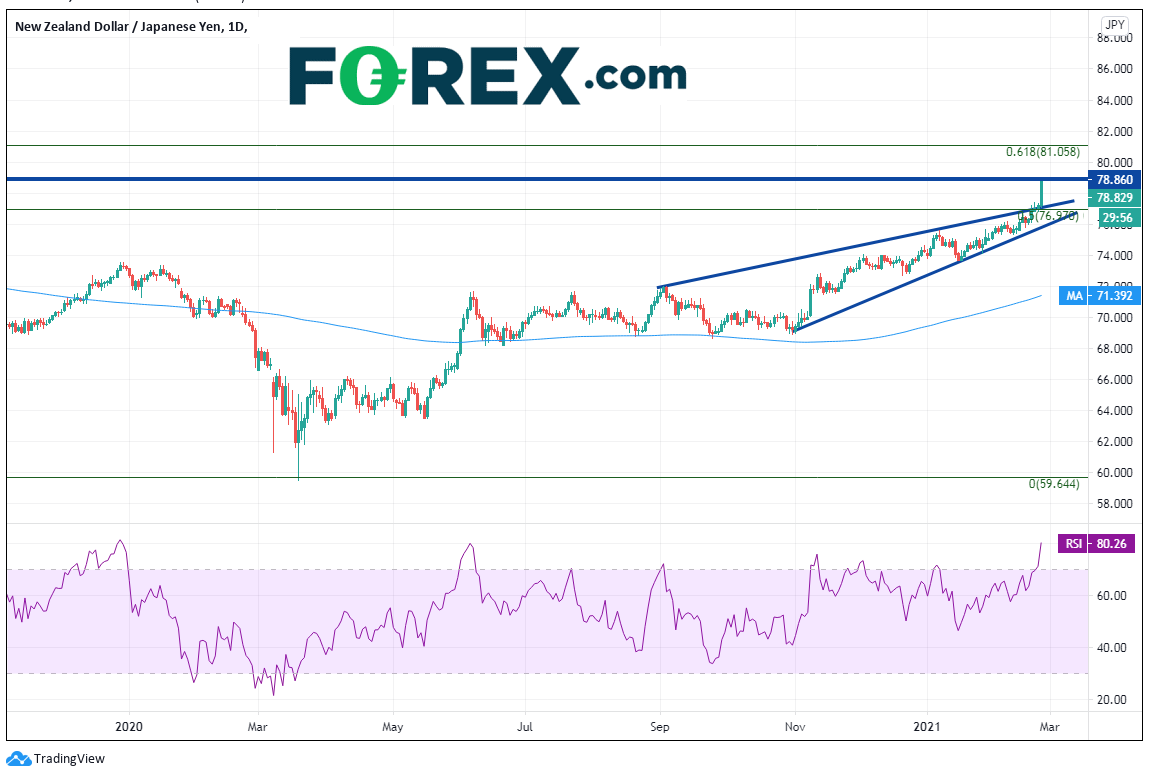
Task: Click the RSI value 80.26
Action: tap(1112, 544)
